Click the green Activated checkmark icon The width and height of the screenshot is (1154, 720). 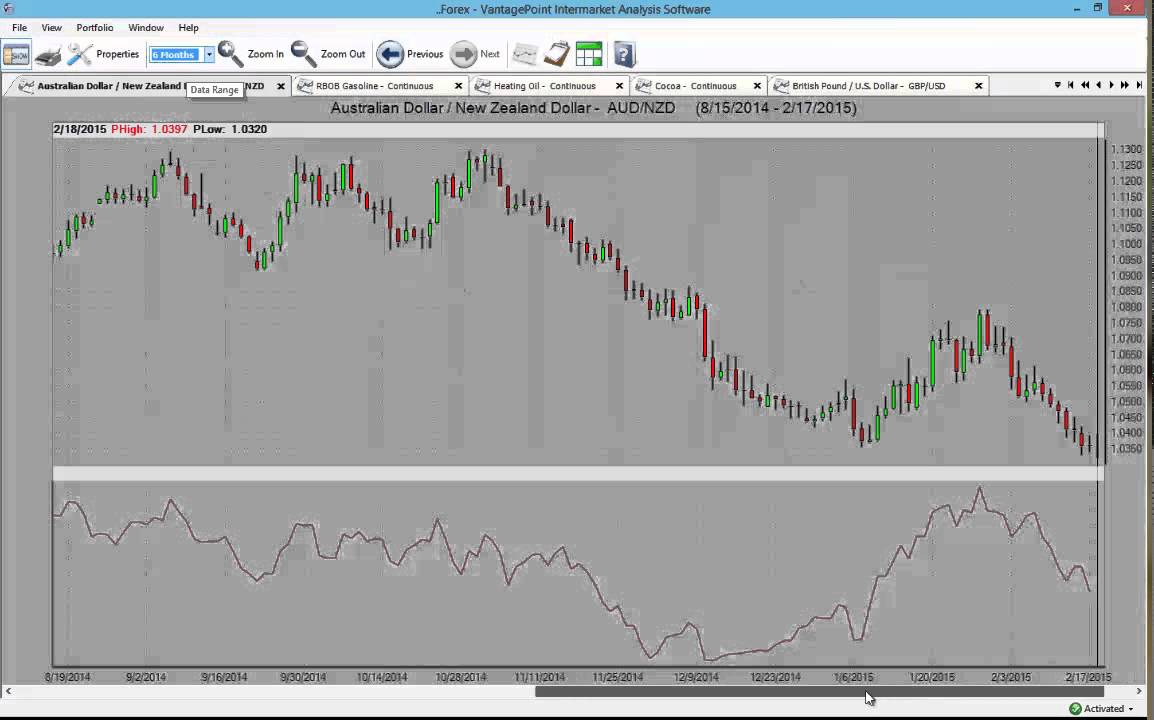pyautogui.click(x=1075, y=709)
